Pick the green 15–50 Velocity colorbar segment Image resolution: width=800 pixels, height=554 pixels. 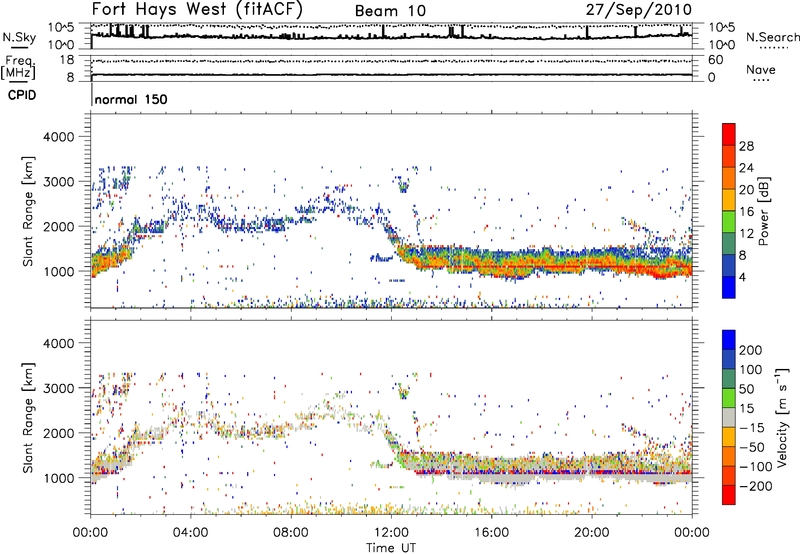click(x=729, y=398)
